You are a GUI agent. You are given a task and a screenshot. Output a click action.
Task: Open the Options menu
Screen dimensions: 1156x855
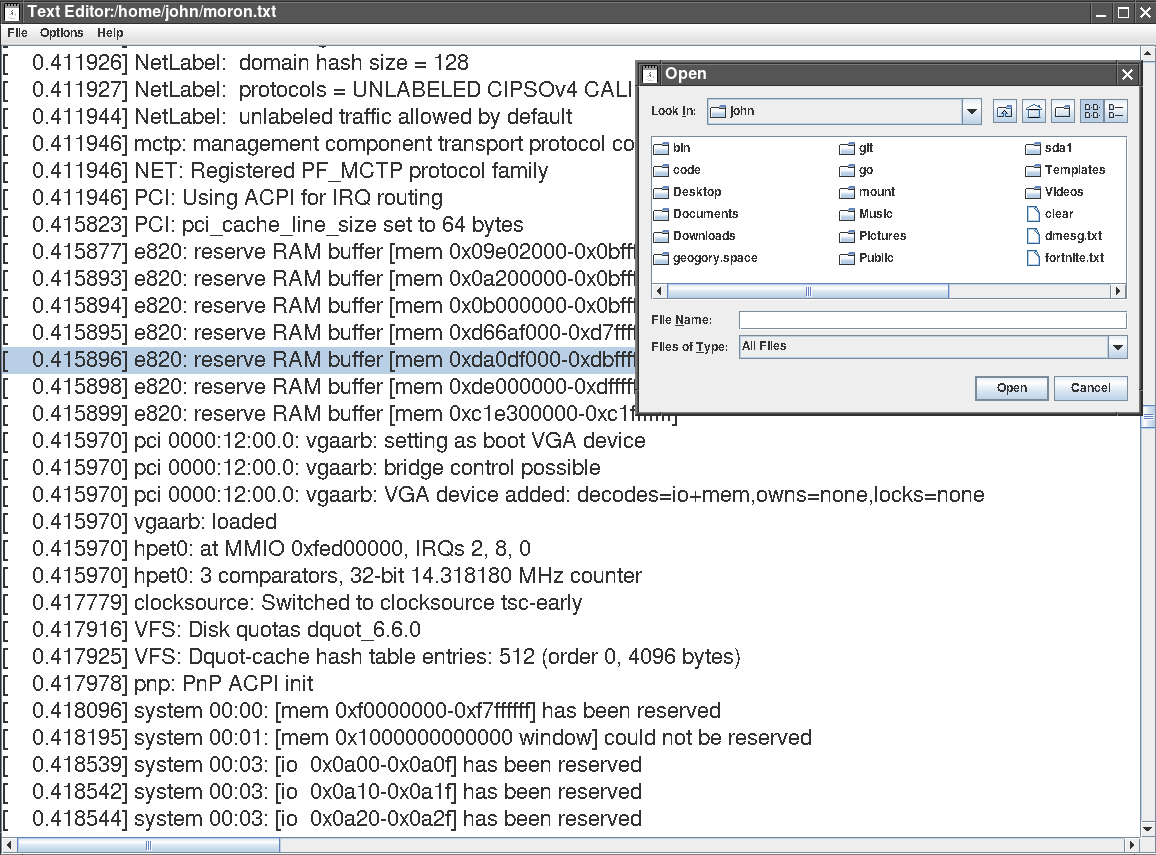(61, 33)
